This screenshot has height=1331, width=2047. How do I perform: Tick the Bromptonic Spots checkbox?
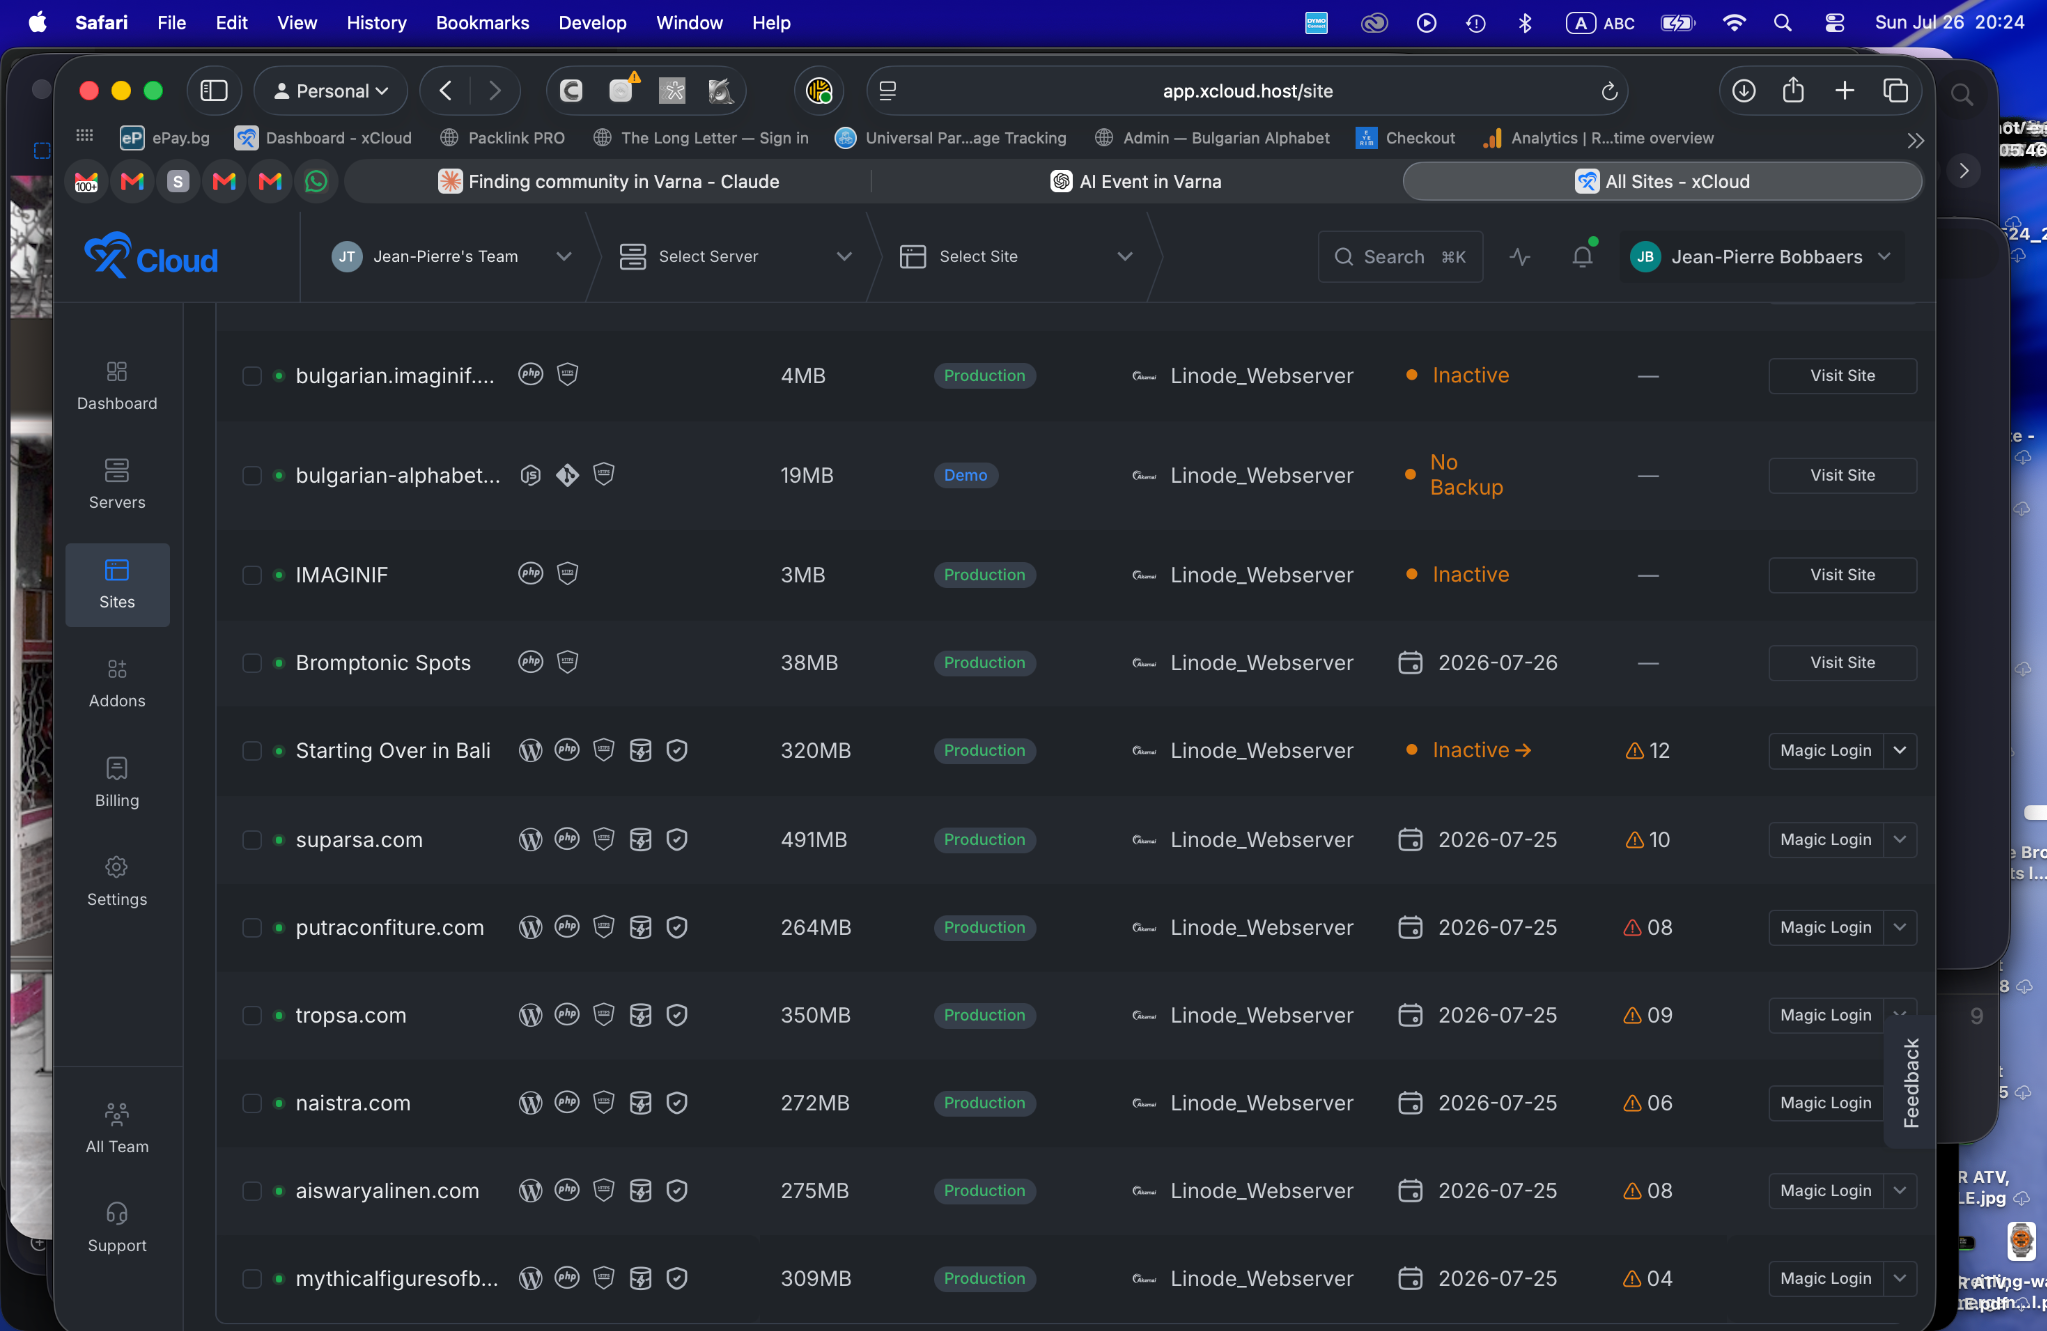click(252, 663)
